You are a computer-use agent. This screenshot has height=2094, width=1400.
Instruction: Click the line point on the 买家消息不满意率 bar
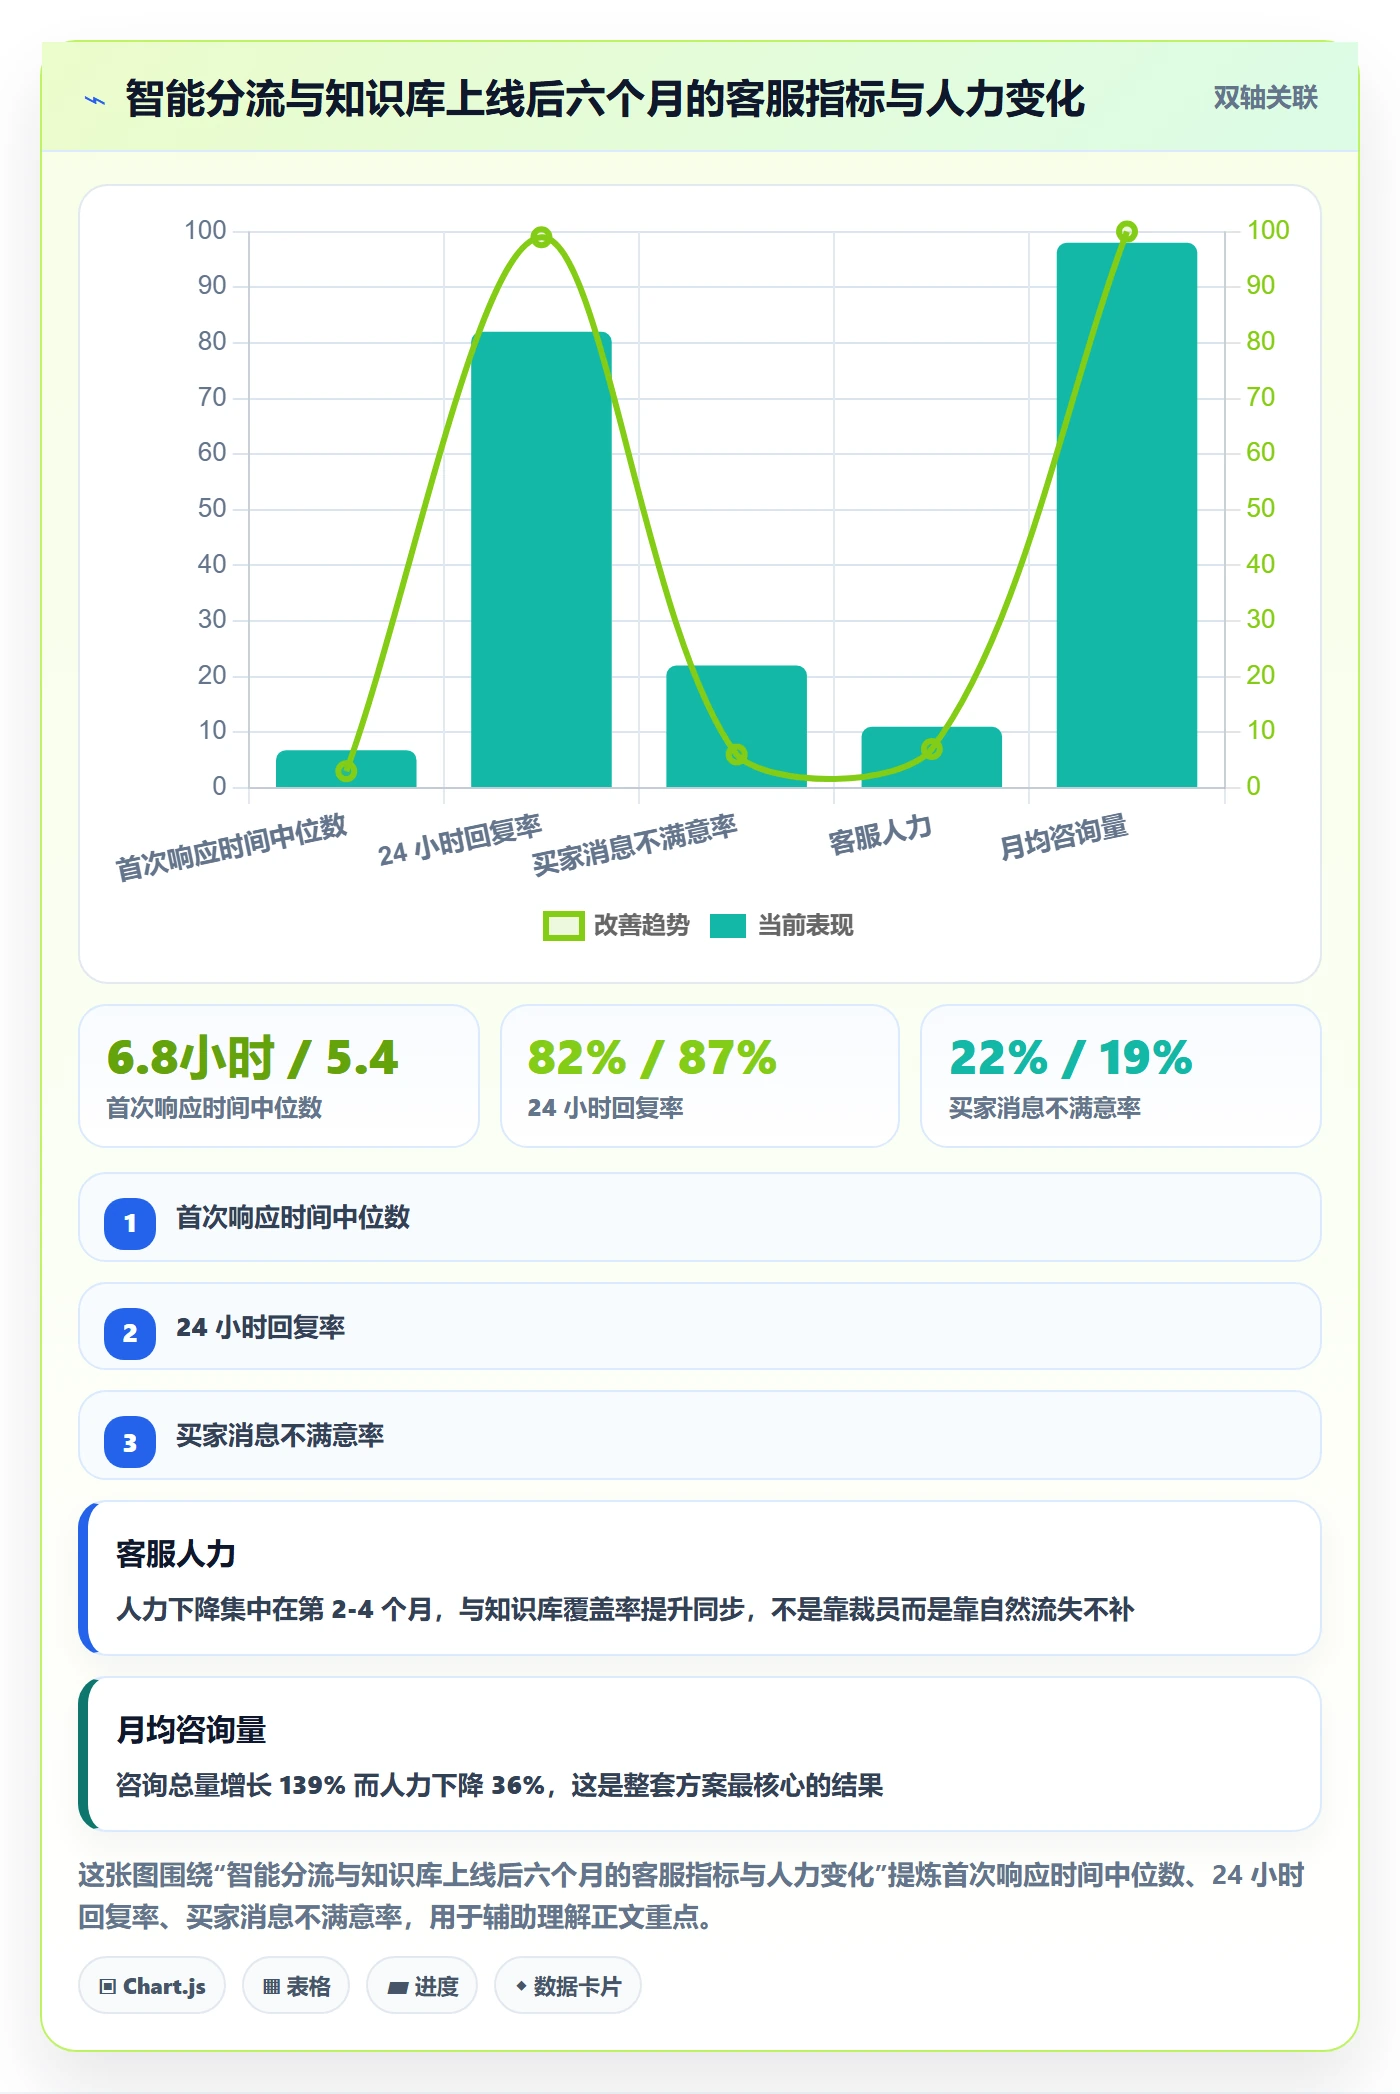pyautogui.click(x=736, y=754)
